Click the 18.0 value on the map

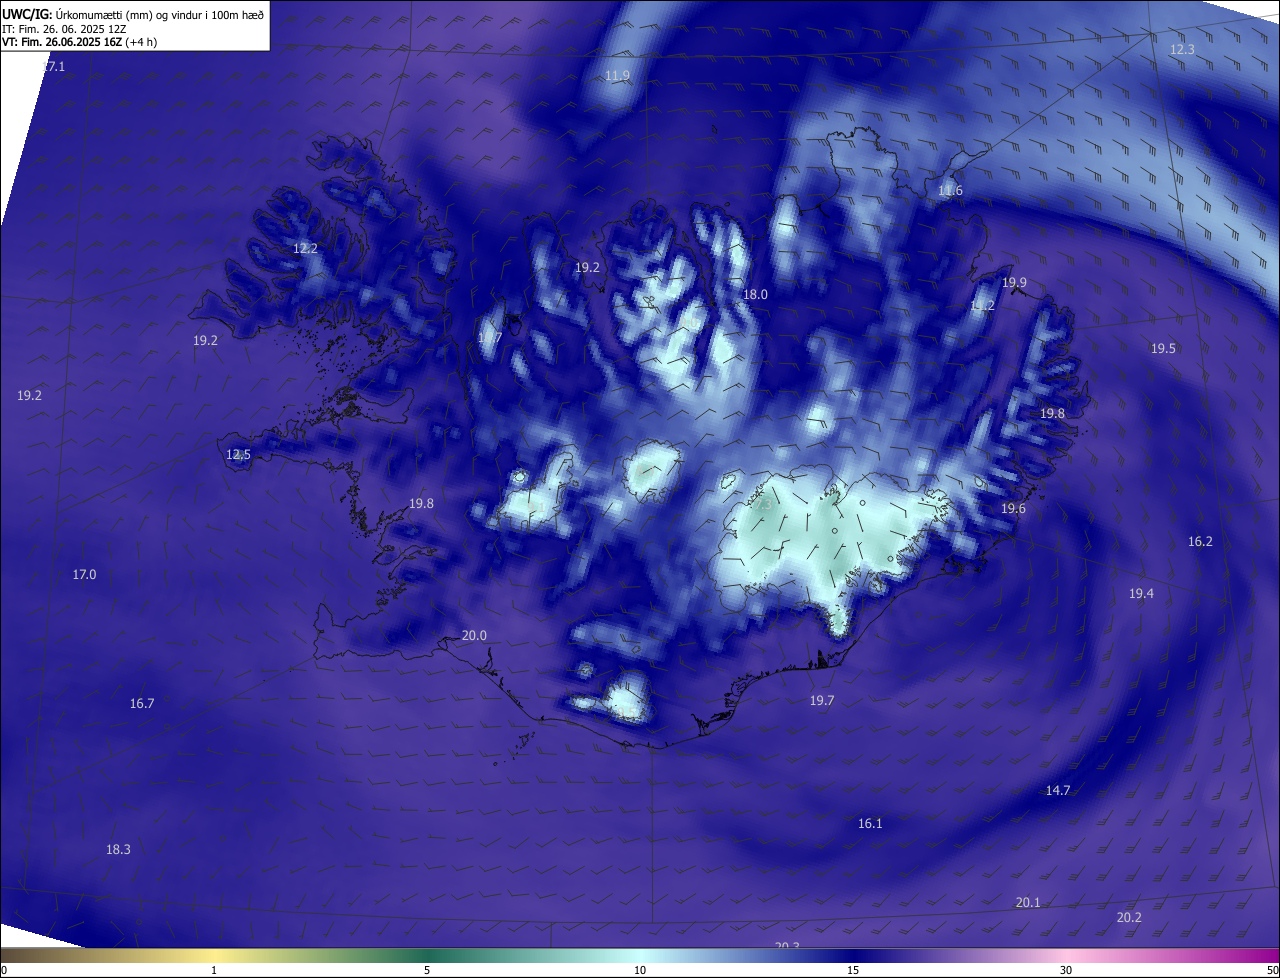(x=755, y=294)
